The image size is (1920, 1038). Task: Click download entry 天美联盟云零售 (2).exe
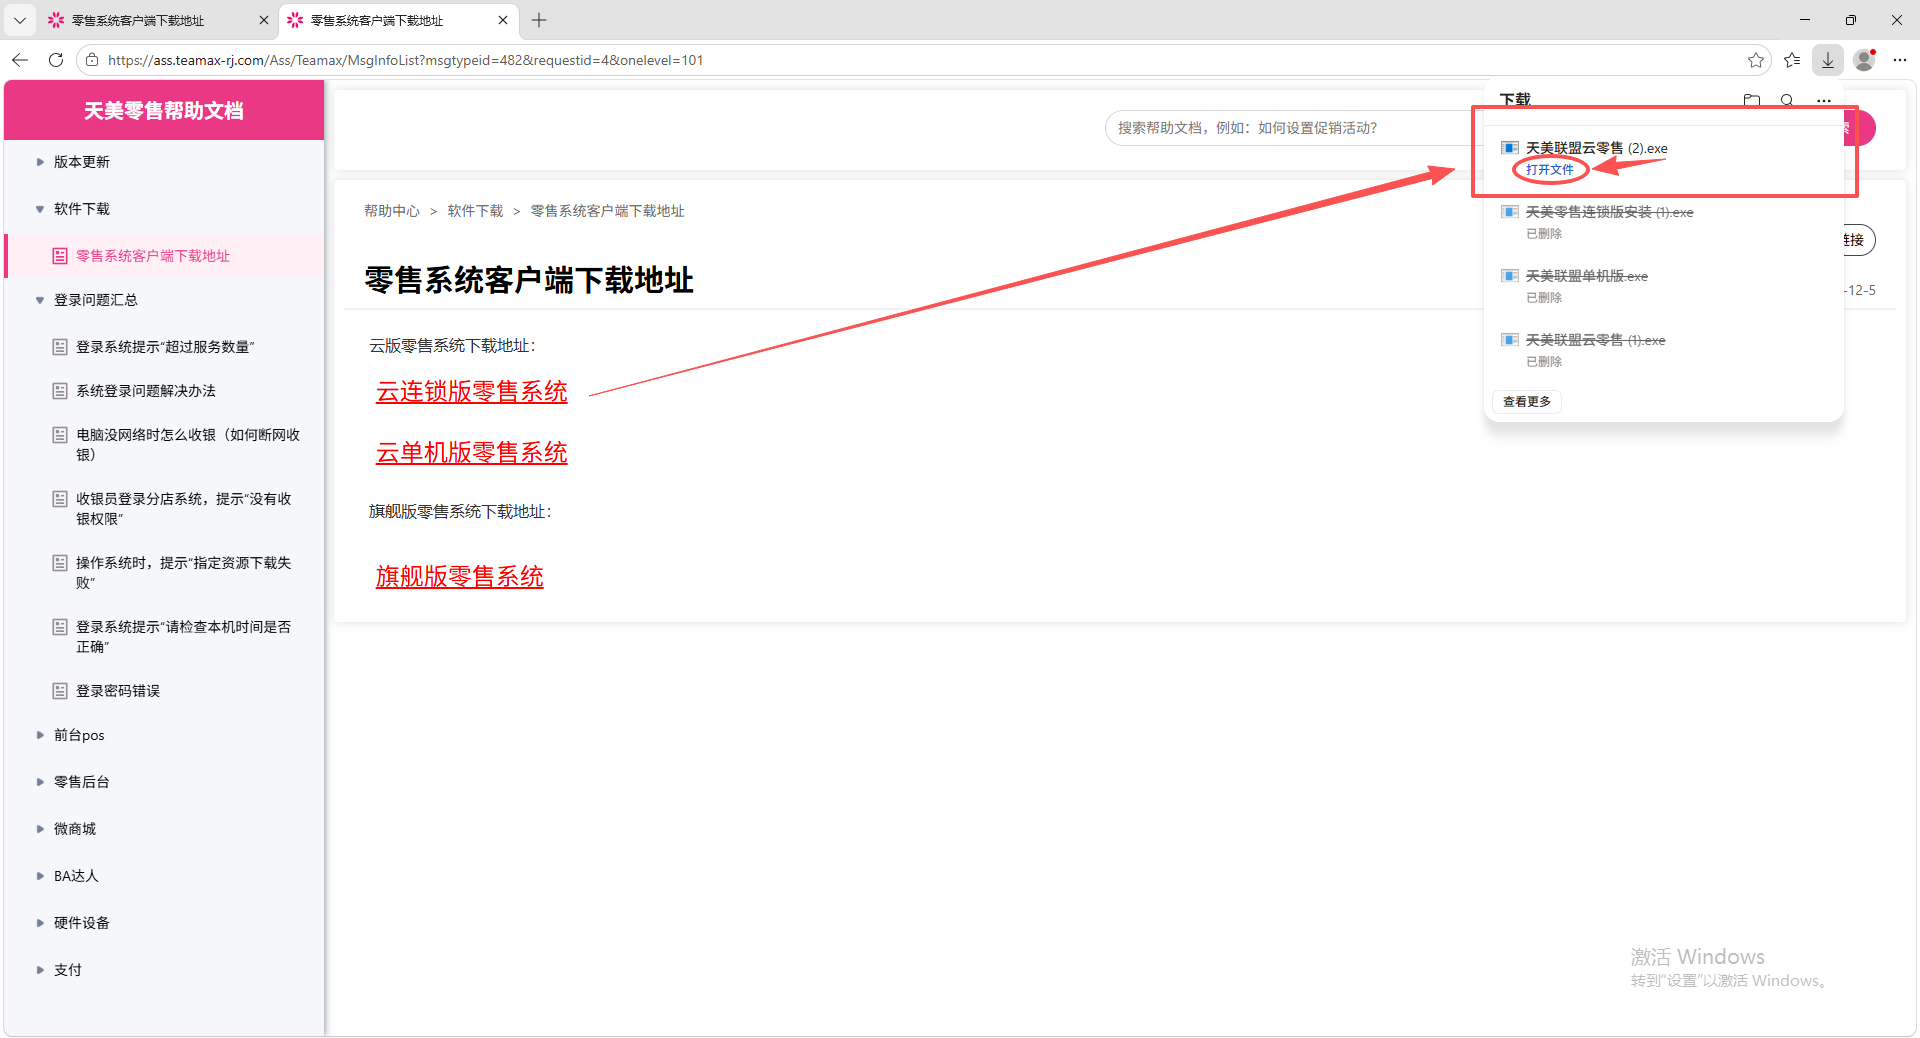[x=1597, y=149]
